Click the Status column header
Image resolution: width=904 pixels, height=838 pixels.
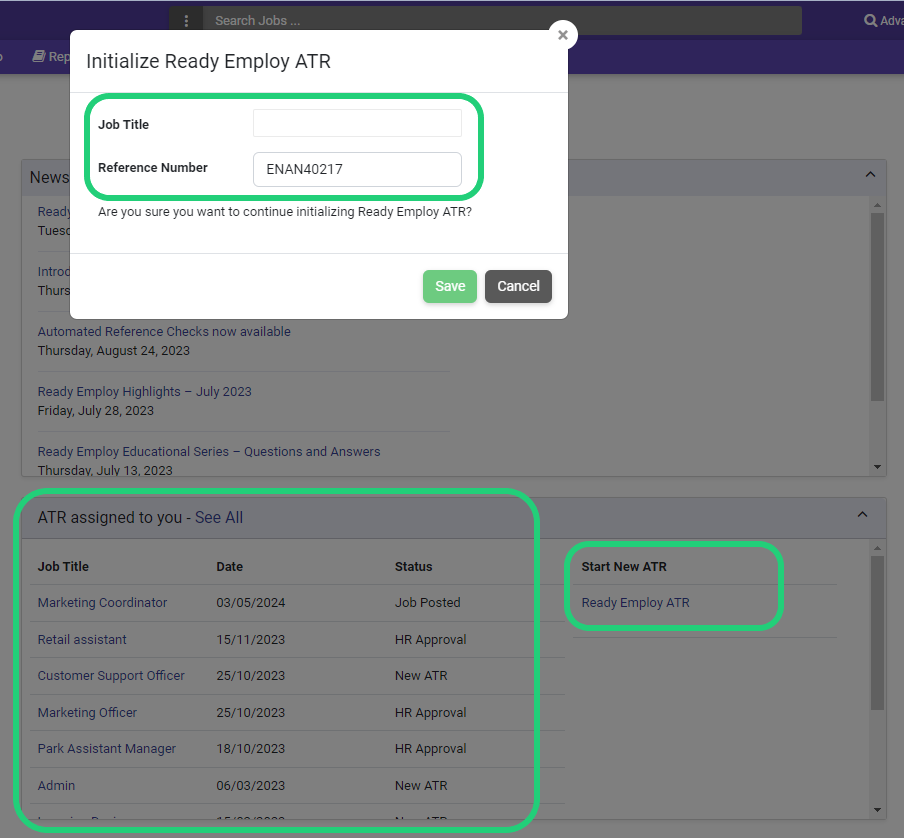[x=413, y=567]
